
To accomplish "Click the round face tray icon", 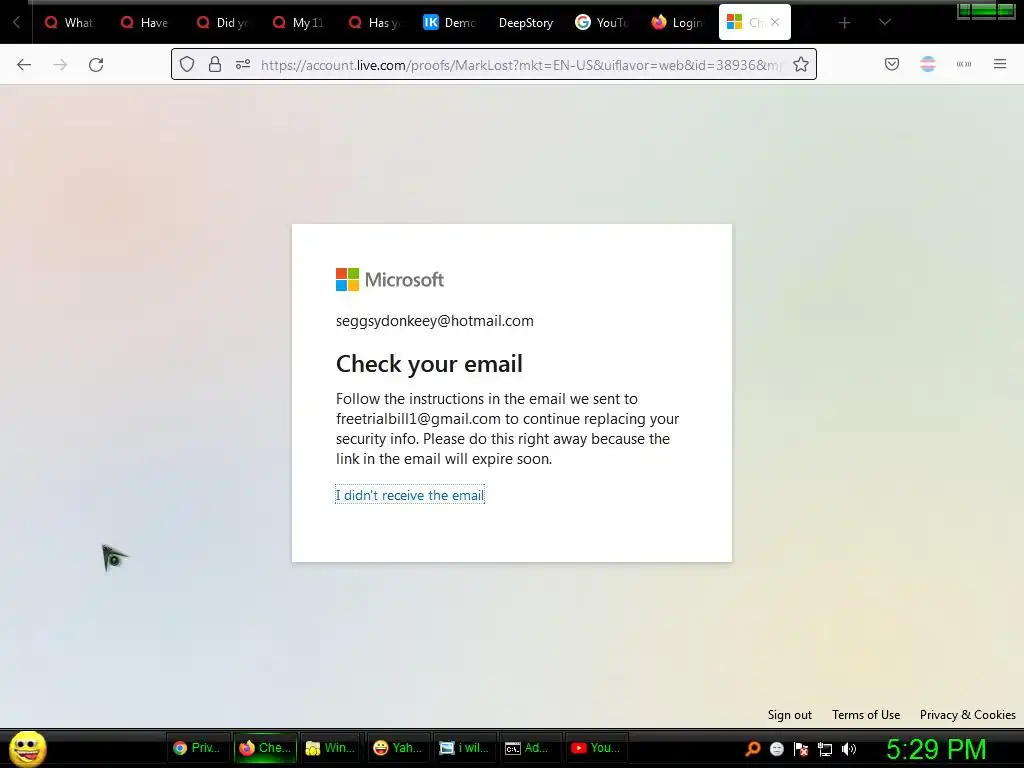I will click(x=776, y=749).
